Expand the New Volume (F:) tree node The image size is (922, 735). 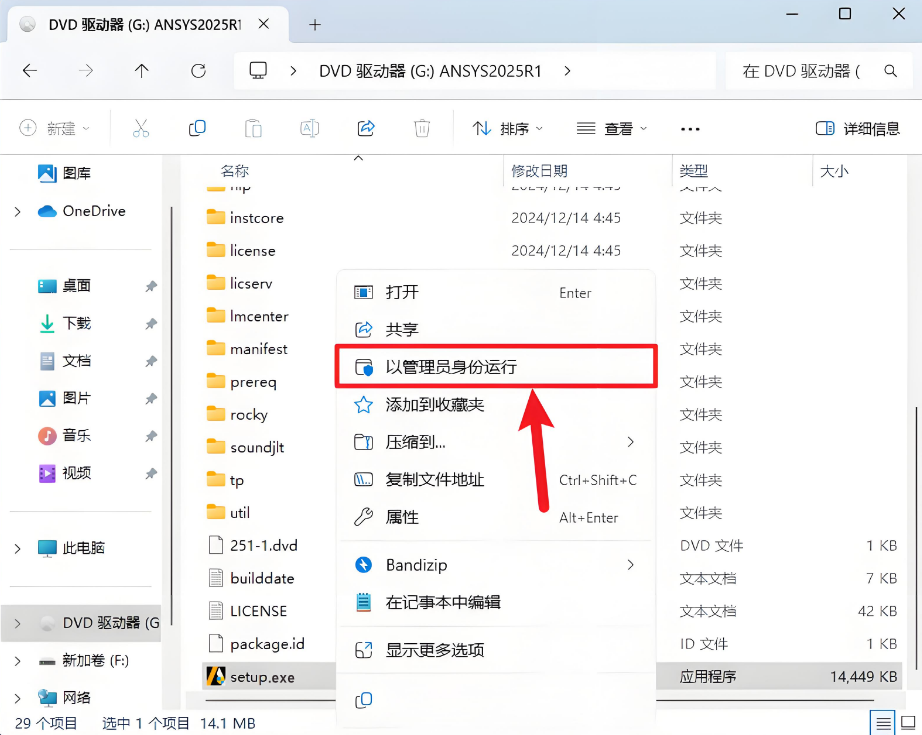pyautogui.click(x=18, y=661)
